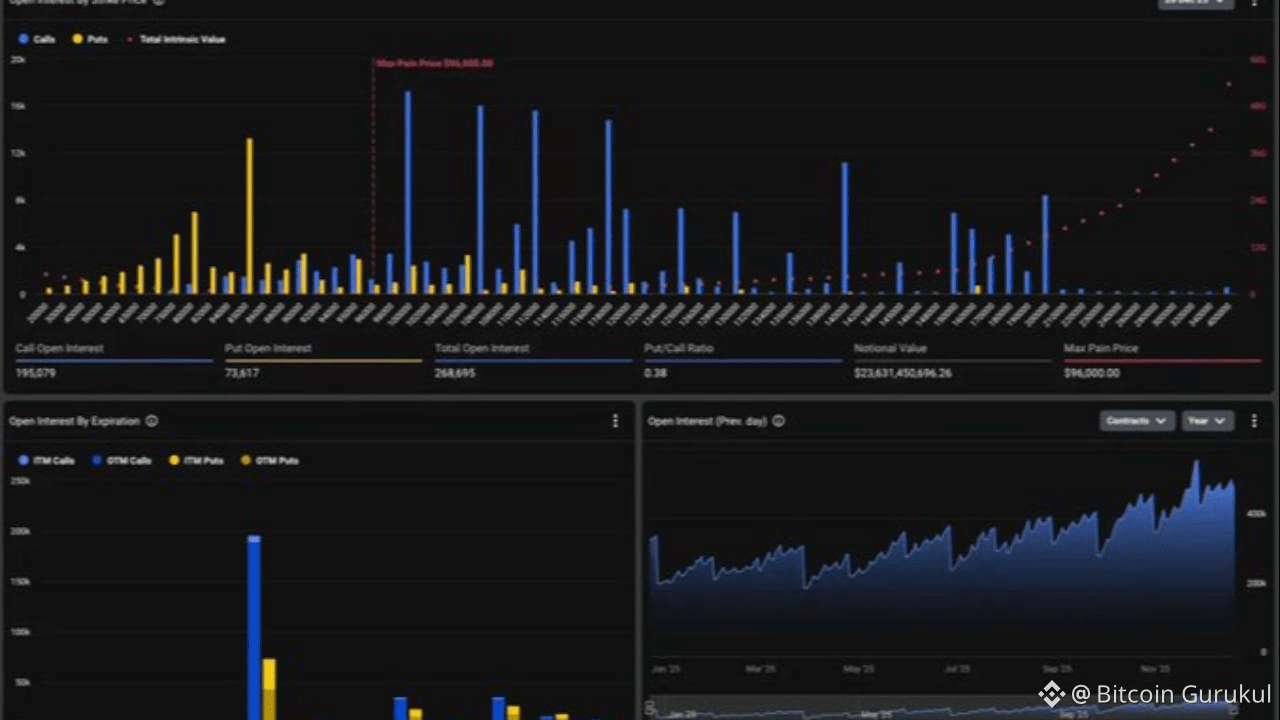Screen dimensions: 1280x720
Task: Toggle ITM Calls series in expiration legend
Action: pyautogui.click(x=46, y=461)
